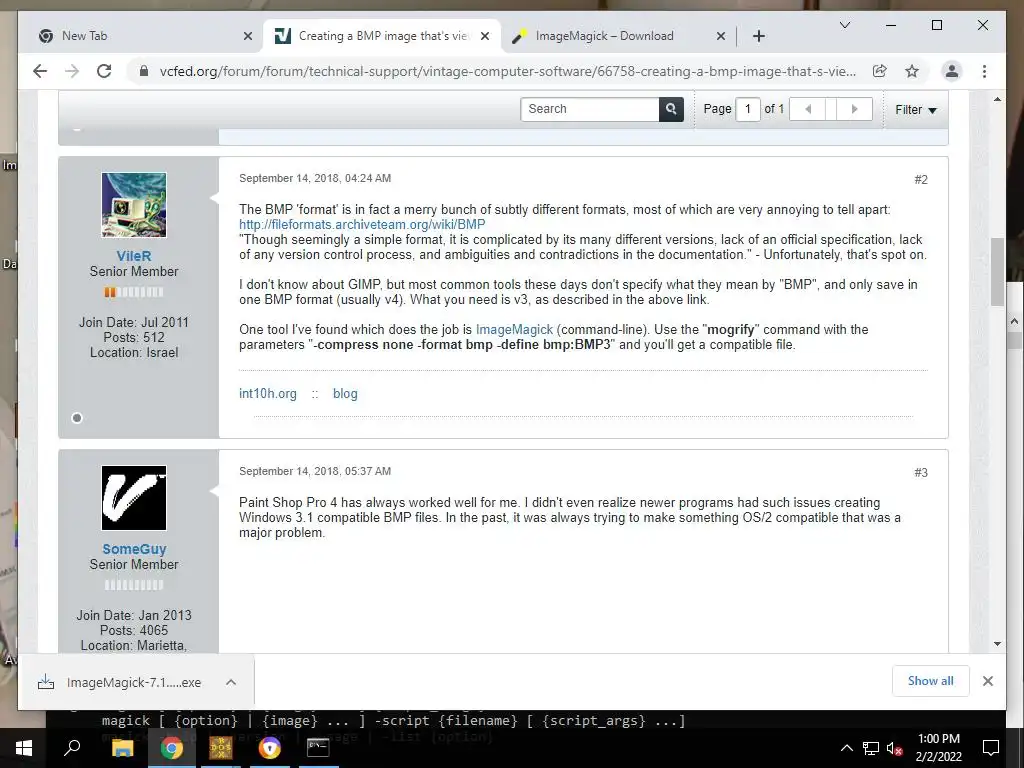Click the page vertical scrollbar thumb
This screenshot has width=1024, height=768.
(997, 271)
